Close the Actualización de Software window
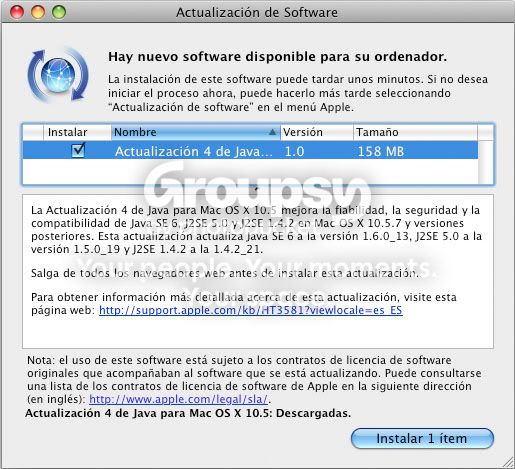Image resolution: width=515 pixels, height=469 pixels. [17, 12]
